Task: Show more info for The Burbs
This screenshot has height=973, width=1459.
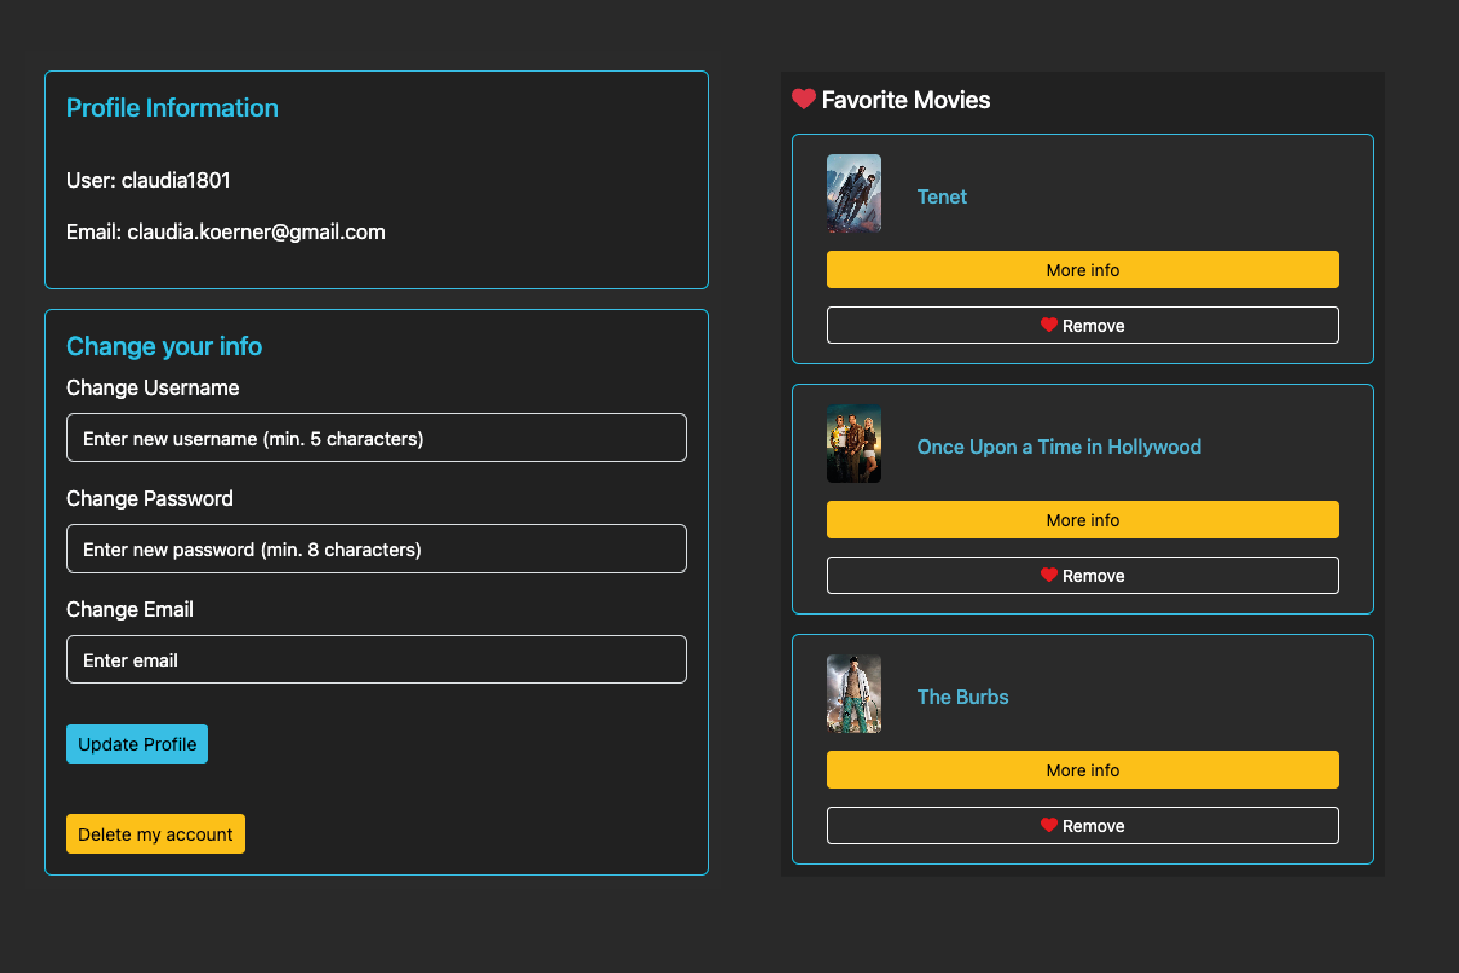Action: [1082, 769]
